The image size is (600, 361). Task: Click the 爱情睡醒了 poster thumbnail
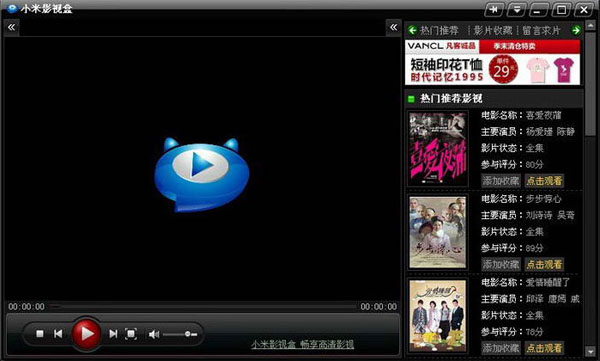click(x=438, y=316)
